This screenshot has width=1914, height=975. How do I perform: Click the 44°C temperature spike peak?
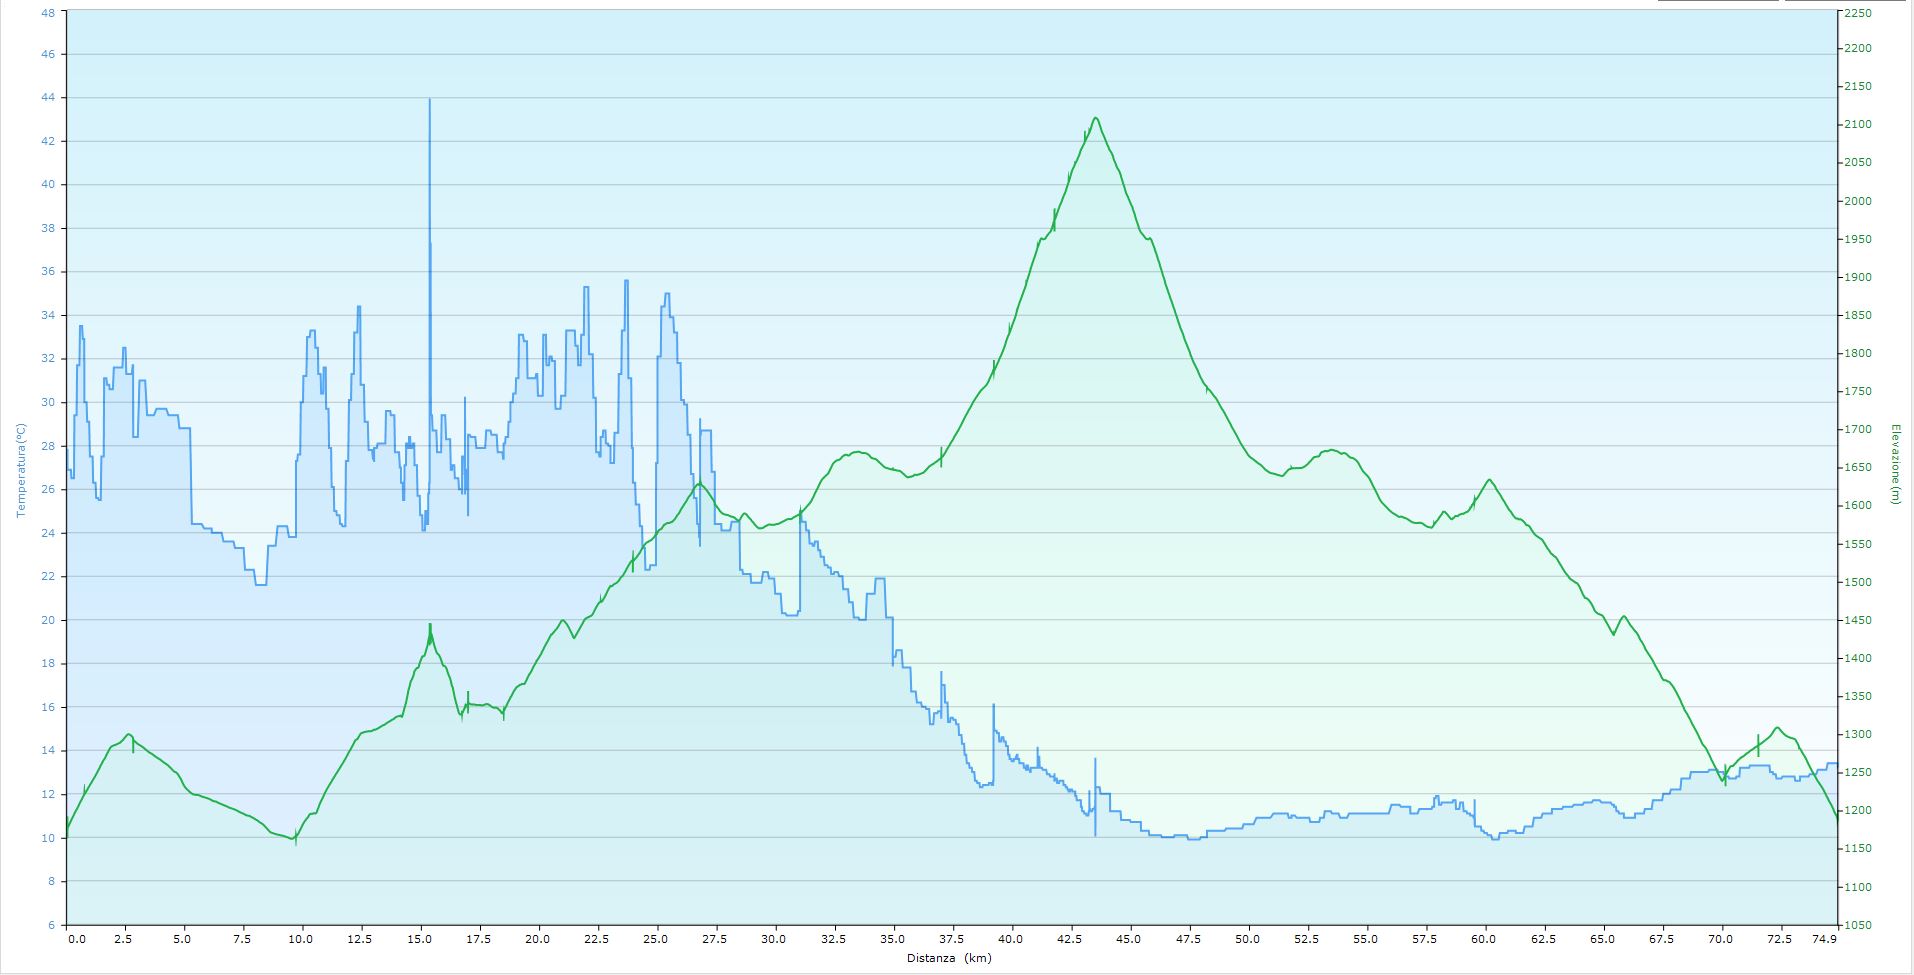[430, 100]
